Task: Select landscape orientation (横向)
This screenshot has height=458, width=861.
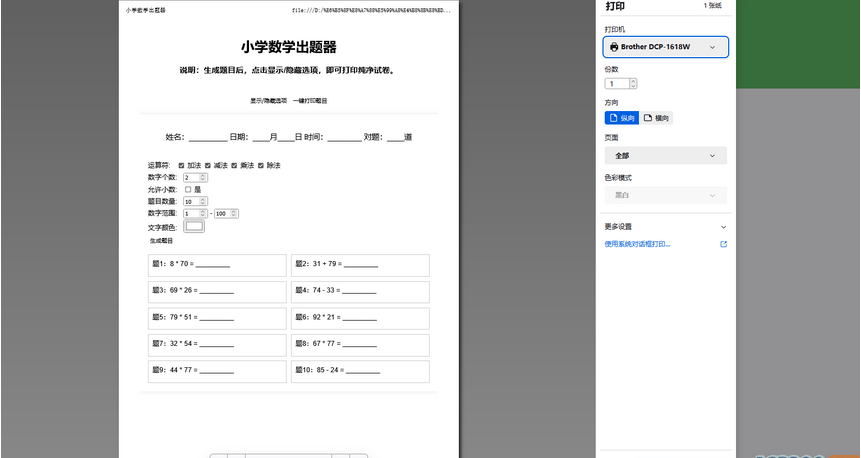Action: 656,118
